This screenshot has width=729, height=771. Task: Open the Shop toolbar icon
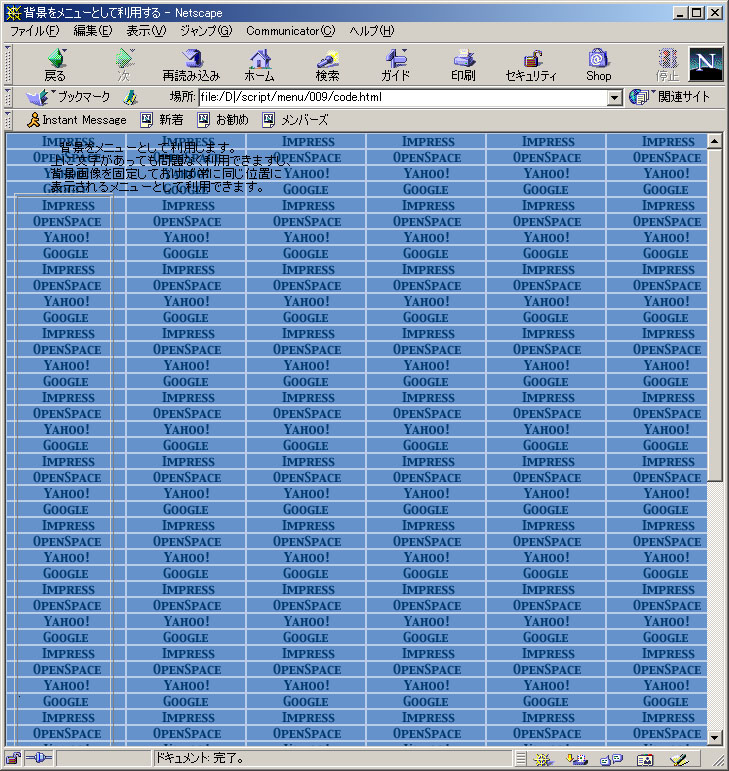click(598, 64)
